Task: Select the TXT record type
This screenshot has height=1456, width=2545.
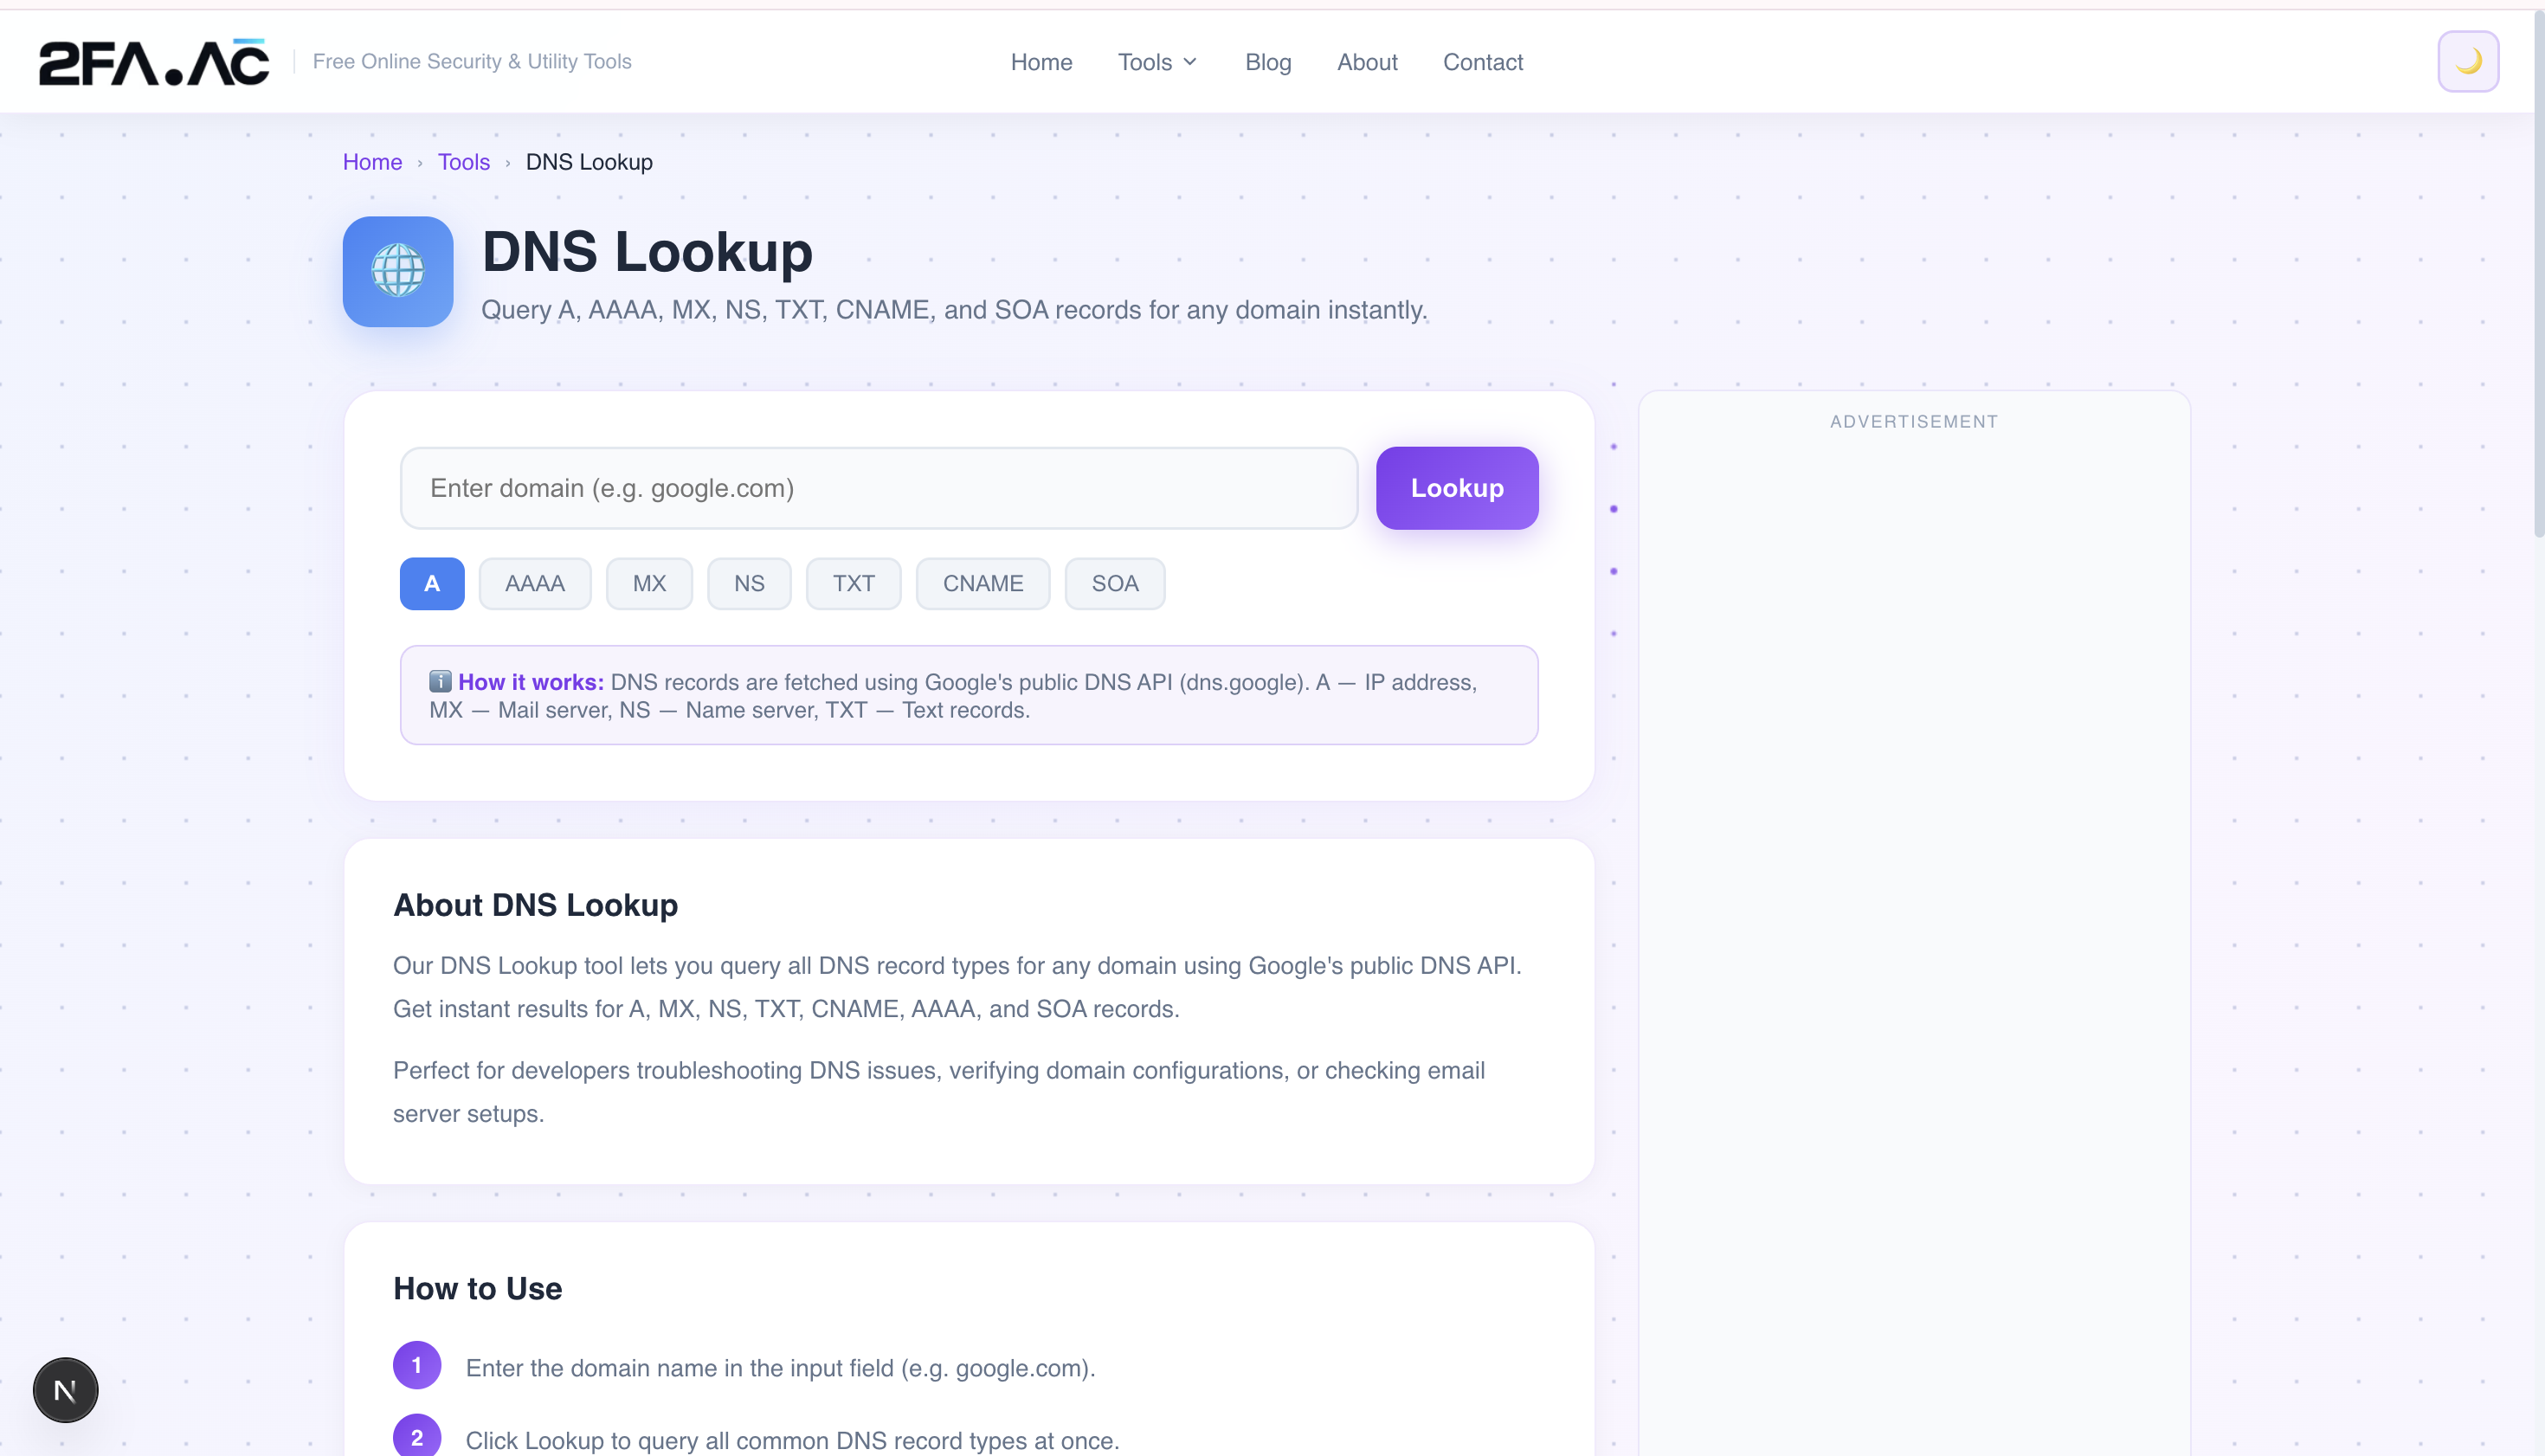Action: (854, 584)
